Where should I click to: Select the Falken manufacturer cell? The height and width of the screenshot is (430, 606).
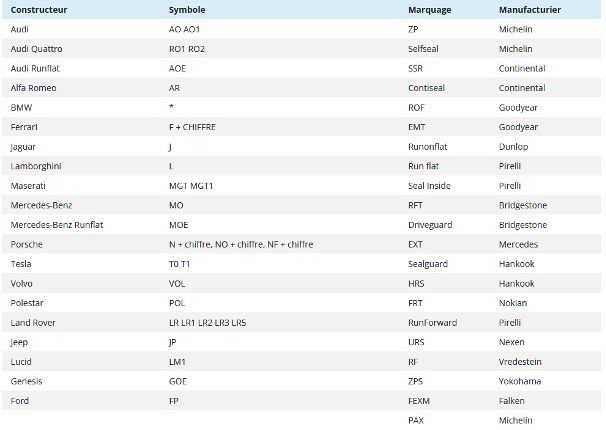point(513,401)
